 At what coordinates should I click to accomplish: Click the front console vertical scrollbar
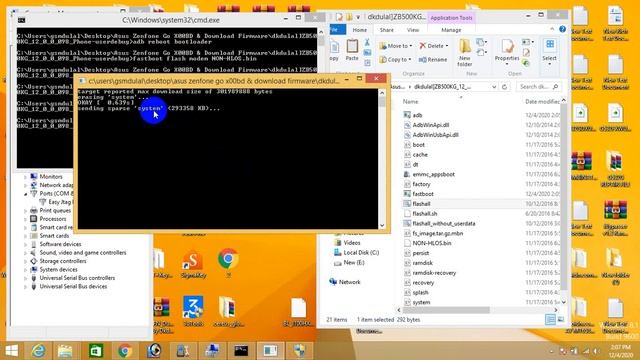pos(382,159)
